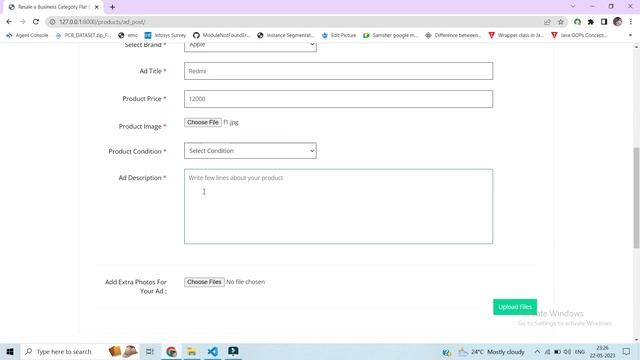Open Task View in taskbar
Image resolution: width=640 pixels, height=360 pixels.
(x=150, y=351)
